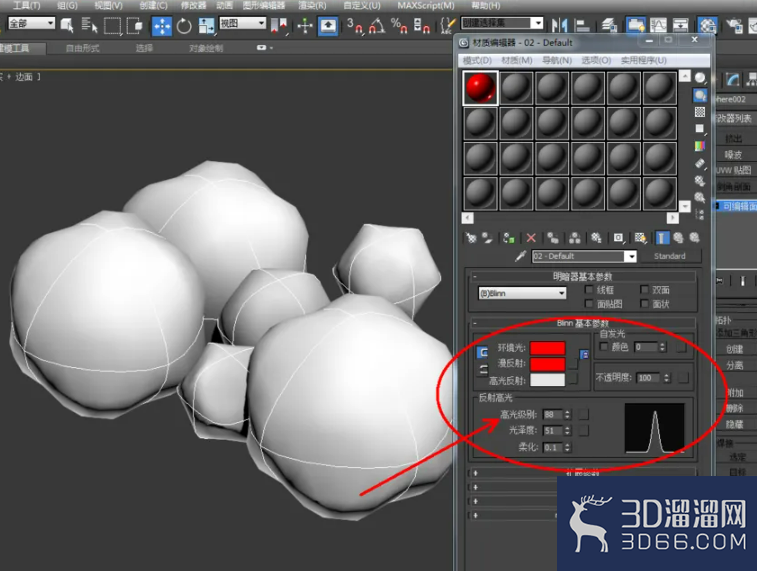Click the 高光级别 map slot button
Viewport: 757px width, 571px height.
[584, 415]
